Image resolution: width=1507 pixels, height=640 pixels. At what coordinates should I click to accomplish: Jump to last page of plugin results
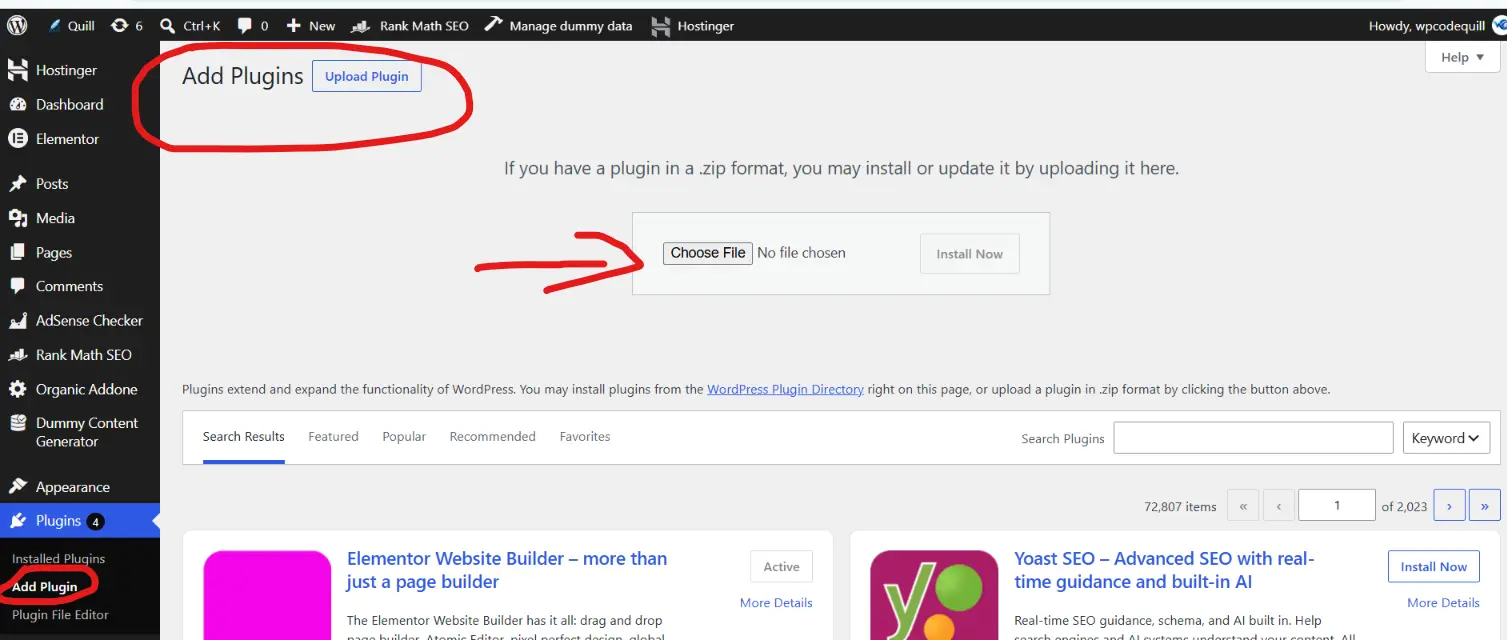(x=1485, y=506)
